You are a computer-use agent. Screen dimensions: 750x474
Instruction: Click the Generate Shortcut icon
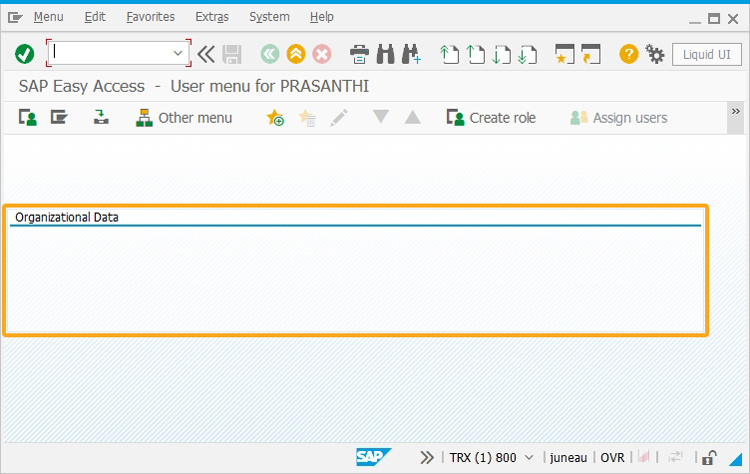(x=591, y=54)
